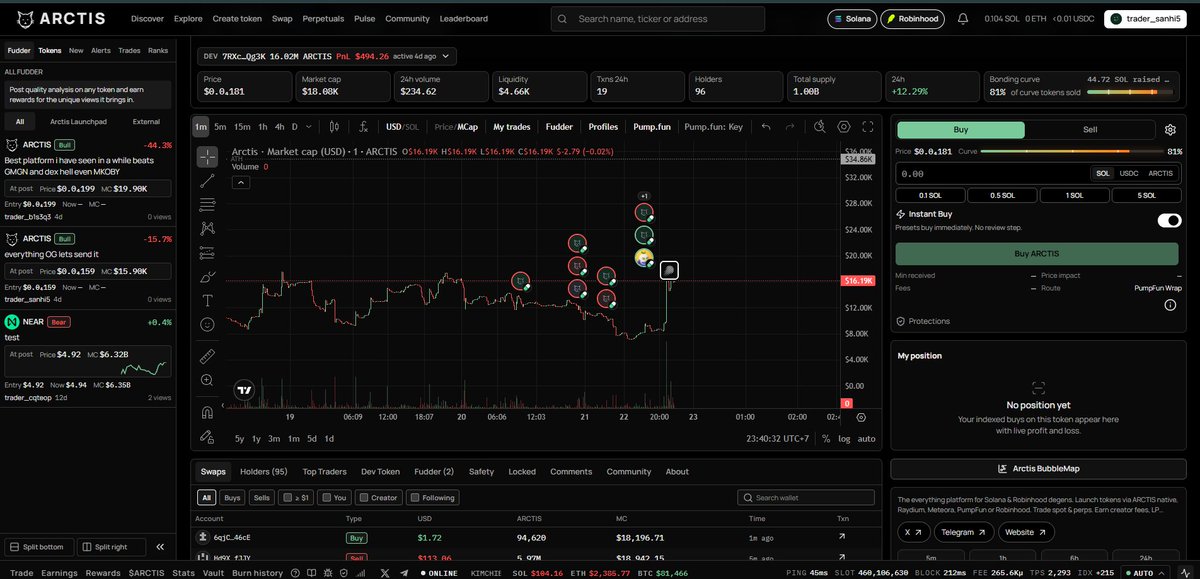The height and width of the screenshot is (579, 1200).
Task: Click the TradingView logo on chart
Action: pyautogui.click(x=243, y=390)
